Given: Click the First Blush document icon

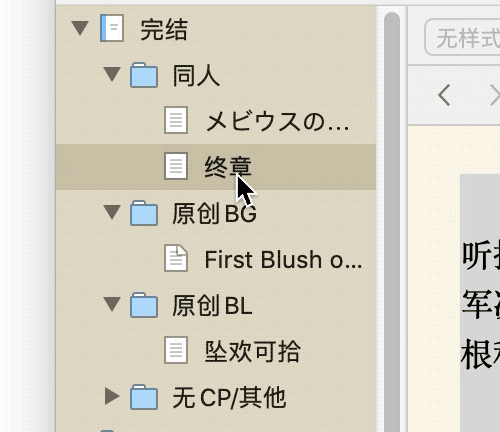Looking at the screenshot, I should pos(176,258).
